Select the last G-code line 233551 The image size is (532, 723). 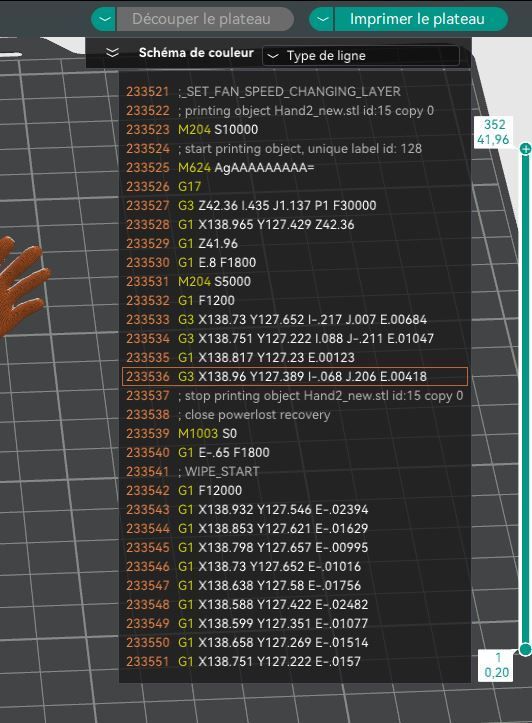tap(295, 662)
